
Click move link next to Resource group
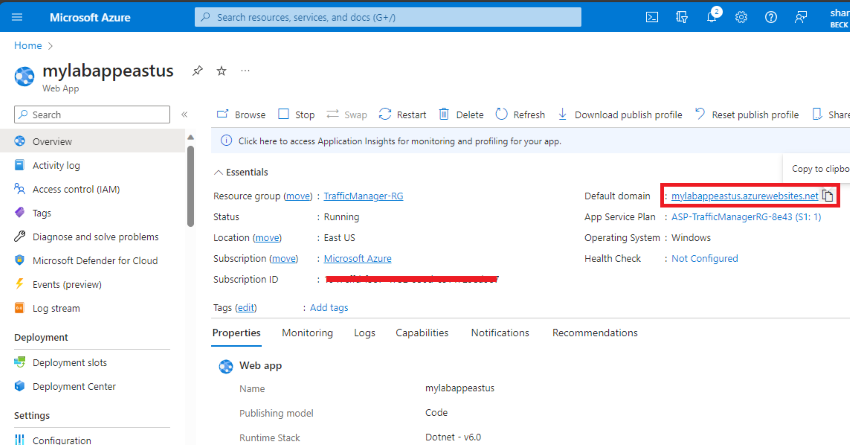pyautogui.click(x=298, y=196)
